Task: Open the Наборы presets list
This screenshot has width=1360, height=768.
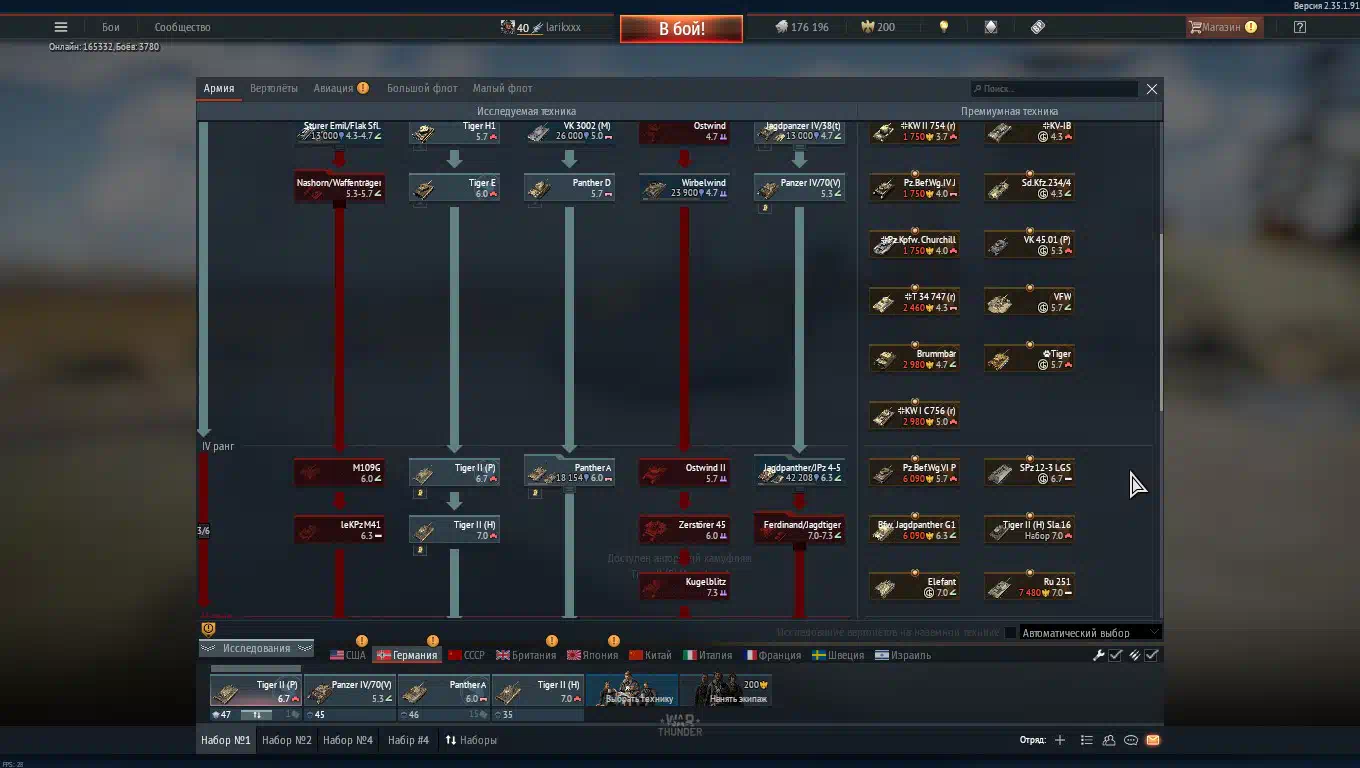Action: [x=471, y=740]
